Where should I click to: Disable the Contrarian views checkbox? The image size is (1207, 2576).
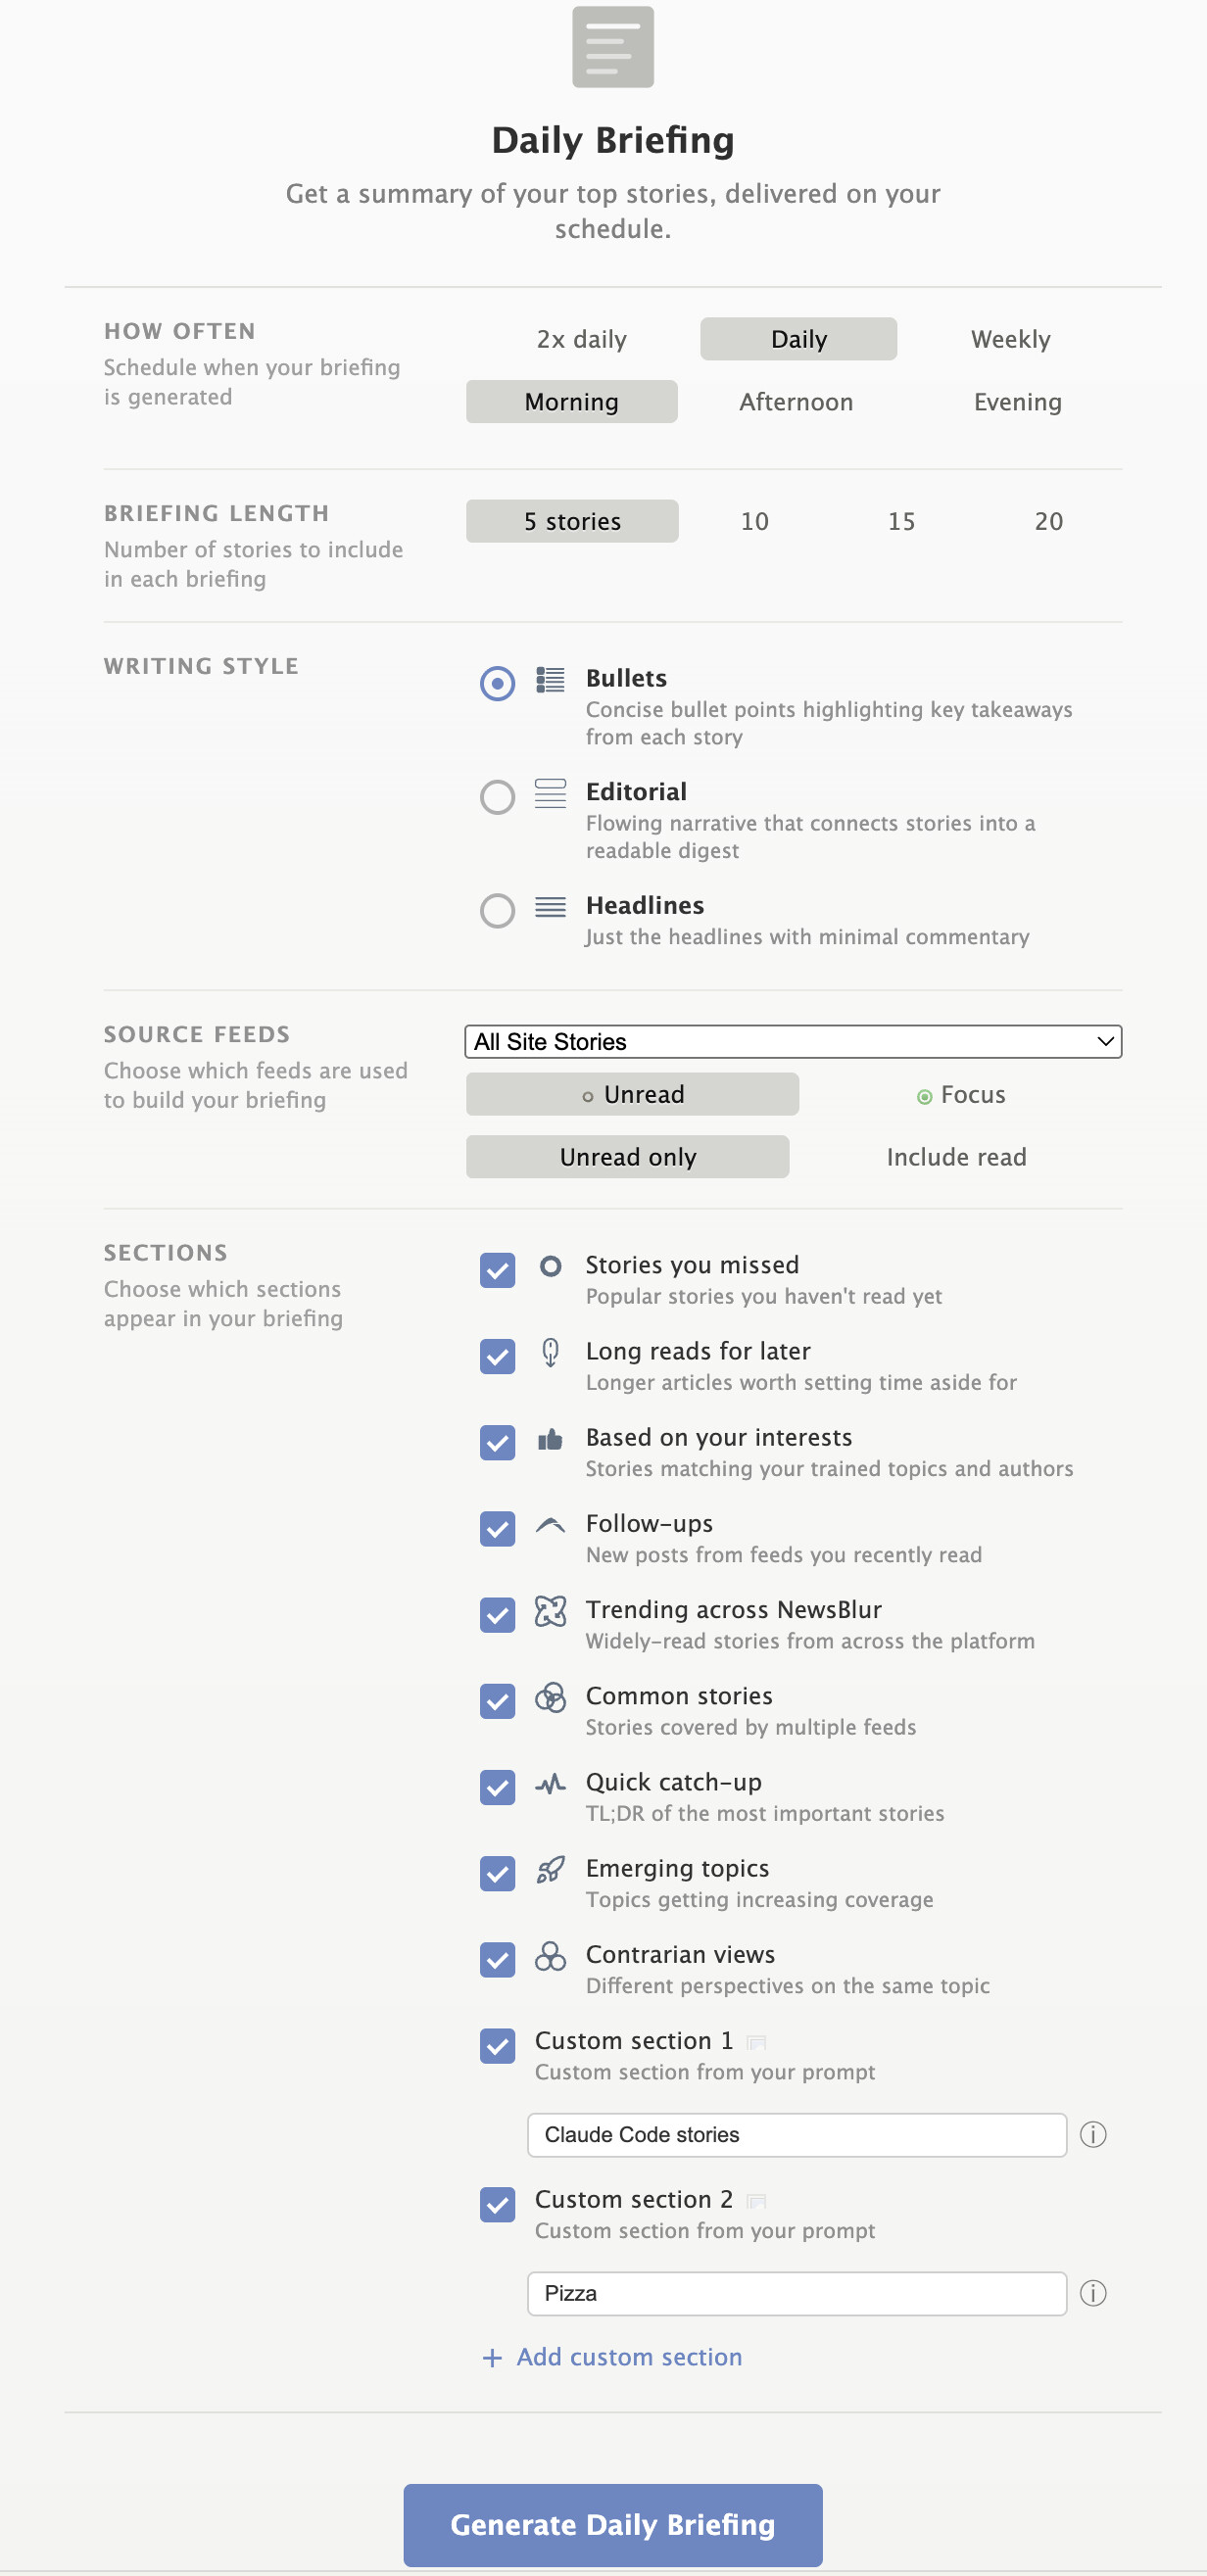click(497, 1959)
